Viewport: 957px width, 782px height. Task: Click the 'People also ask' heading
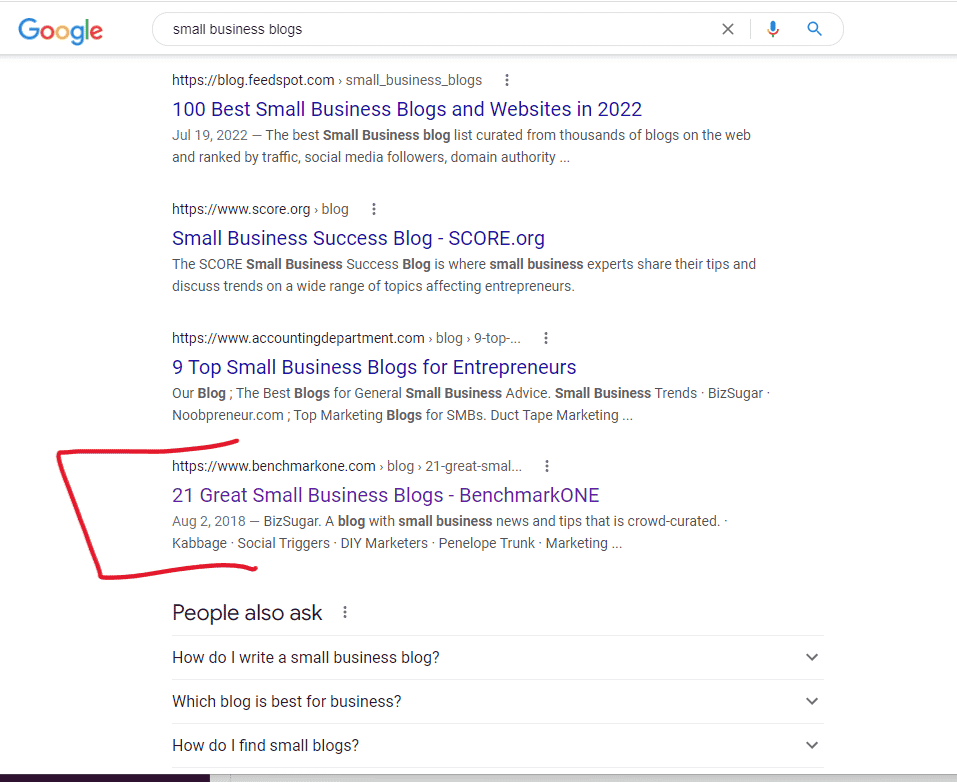247,612
